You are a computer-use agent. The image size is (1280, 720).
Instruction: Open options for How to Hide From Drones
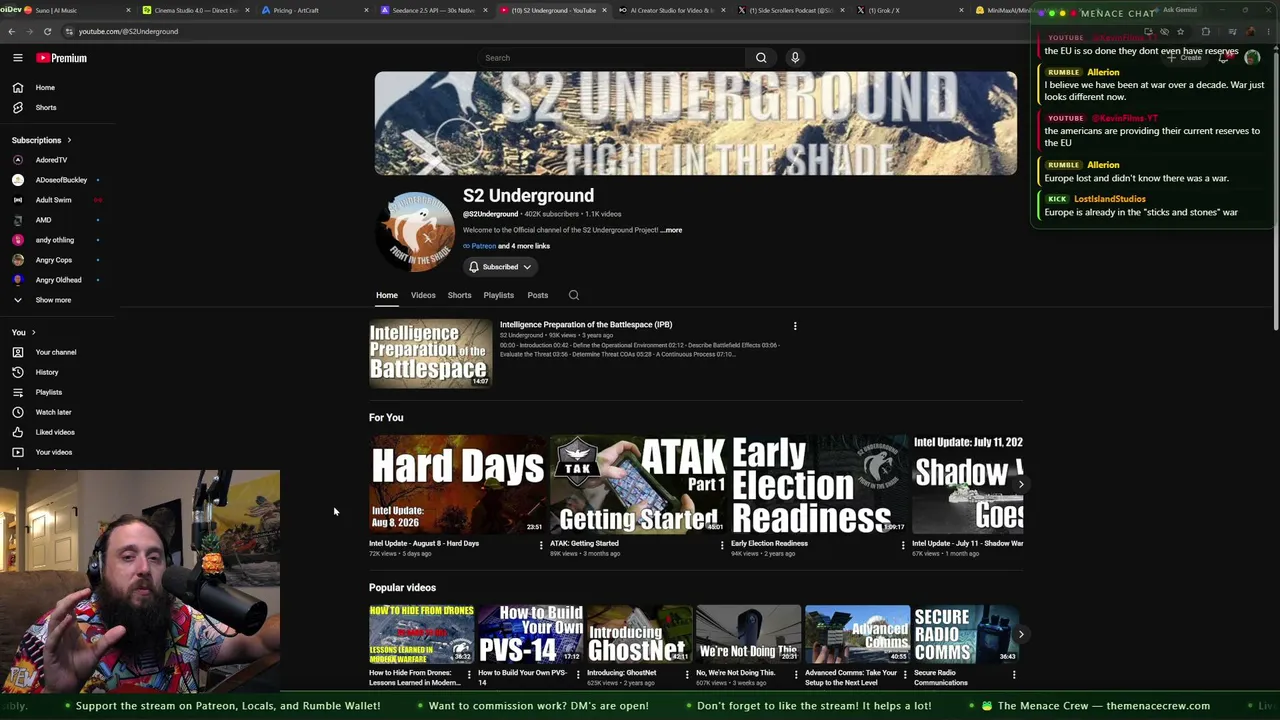tap(469, 675)
